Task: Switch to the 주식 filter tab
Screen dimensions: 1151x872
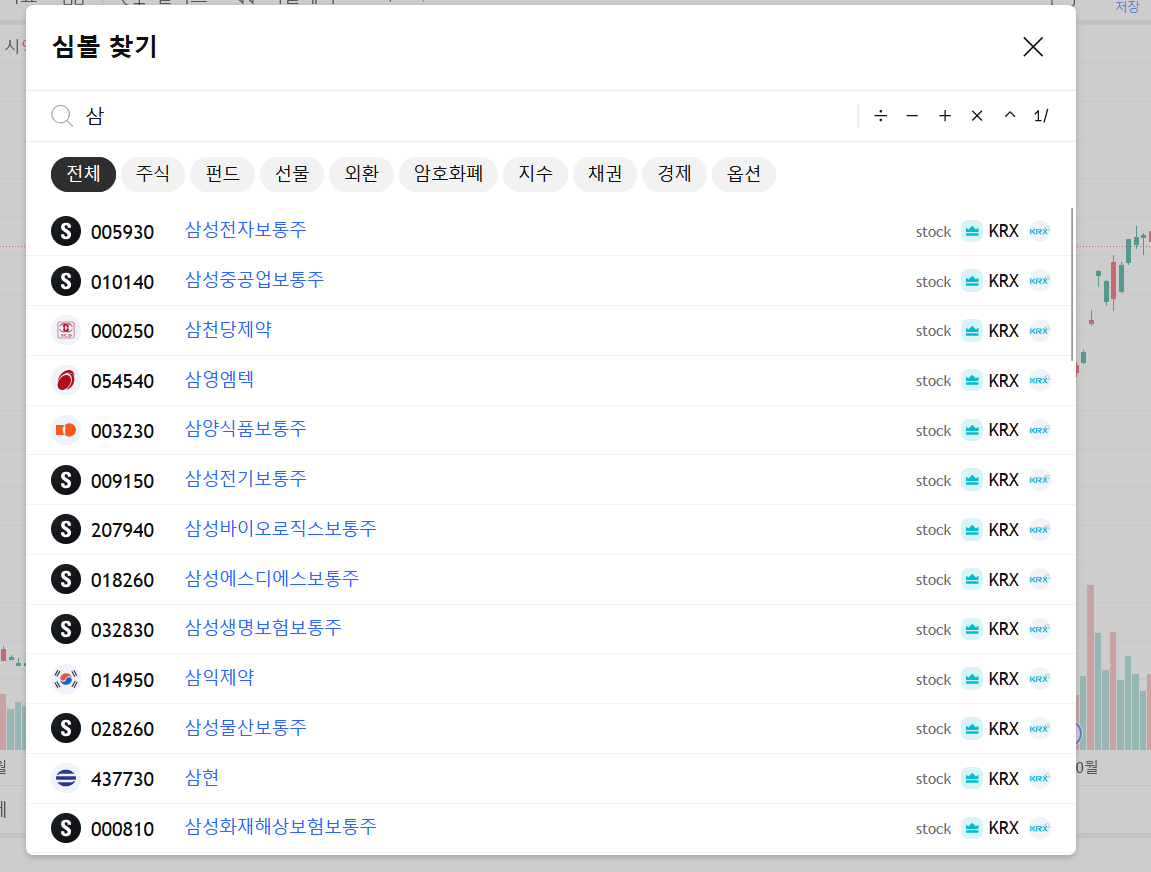Action: coord(153,174)
